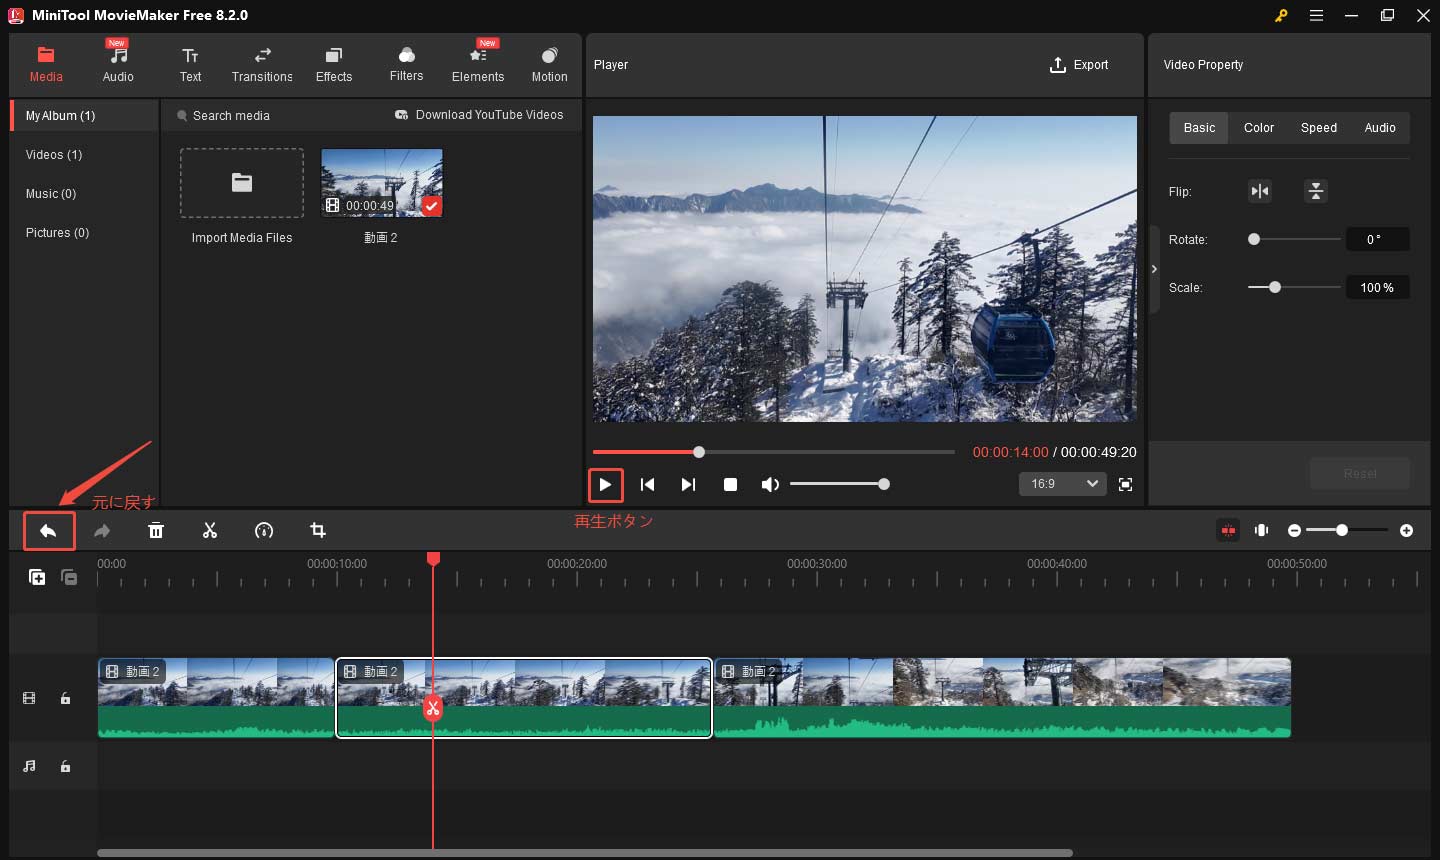Click the Export button
The image size is (1440, 860).
(1079, 65)
